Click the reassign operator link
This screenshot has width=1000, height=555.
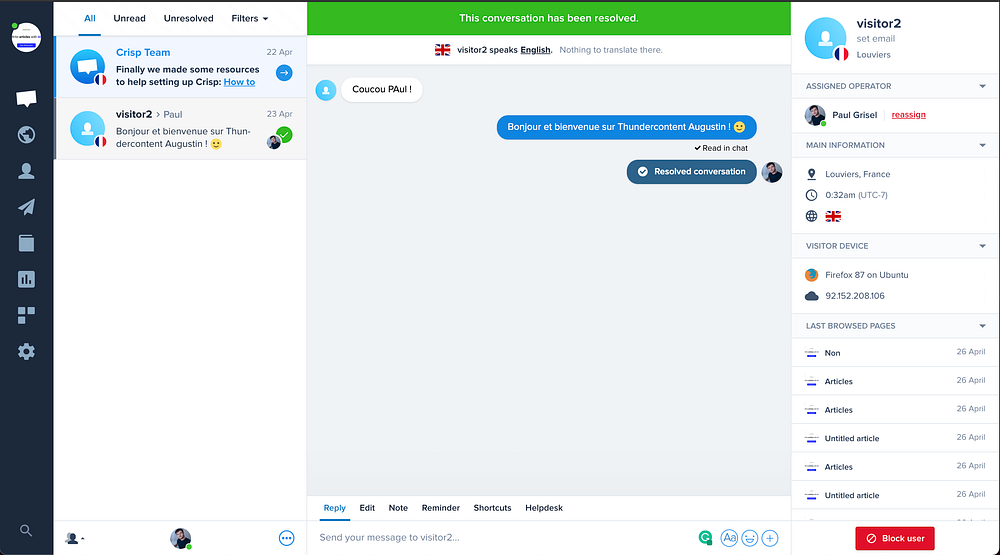pyautogui.click(x=908, y=115)
